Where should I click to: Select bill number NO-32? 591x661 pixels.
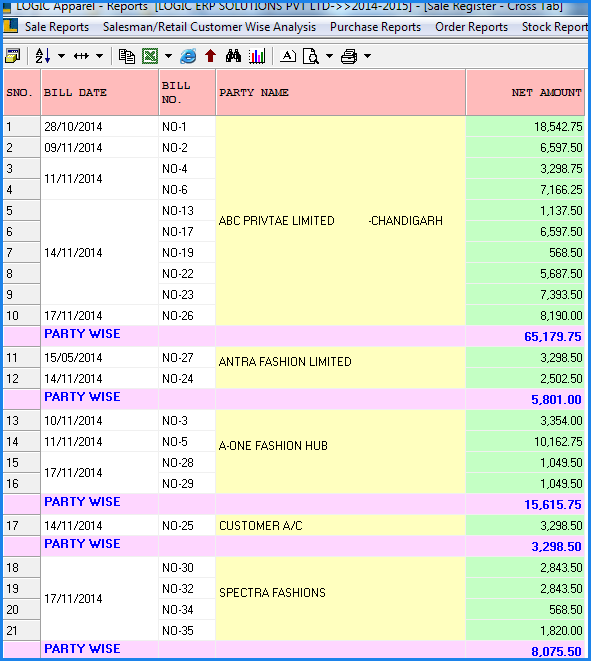(187, 588)
